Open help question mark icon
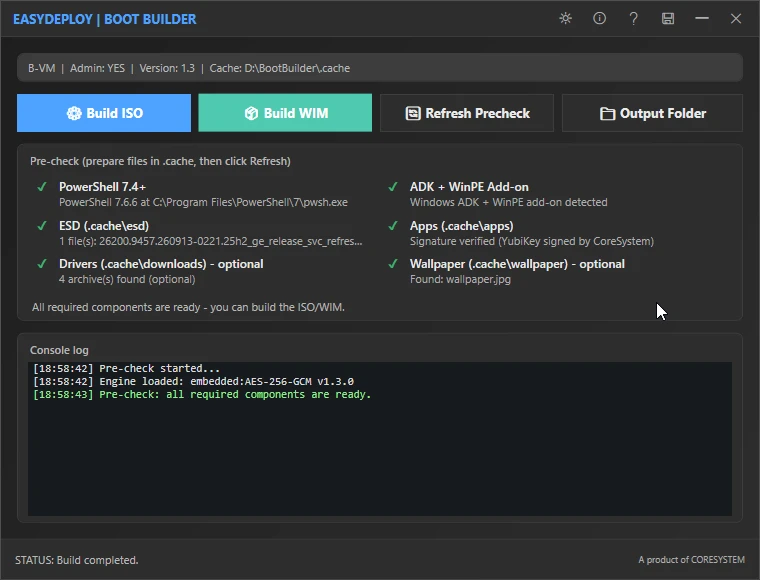760x580 pixels. tap(633, 18)
